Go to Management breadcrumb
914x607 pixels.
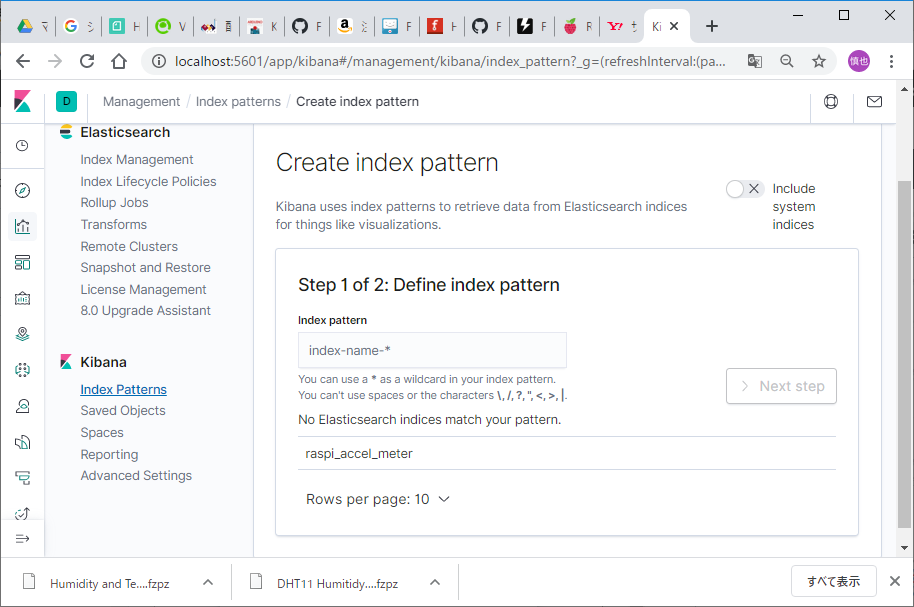point(142,101)
